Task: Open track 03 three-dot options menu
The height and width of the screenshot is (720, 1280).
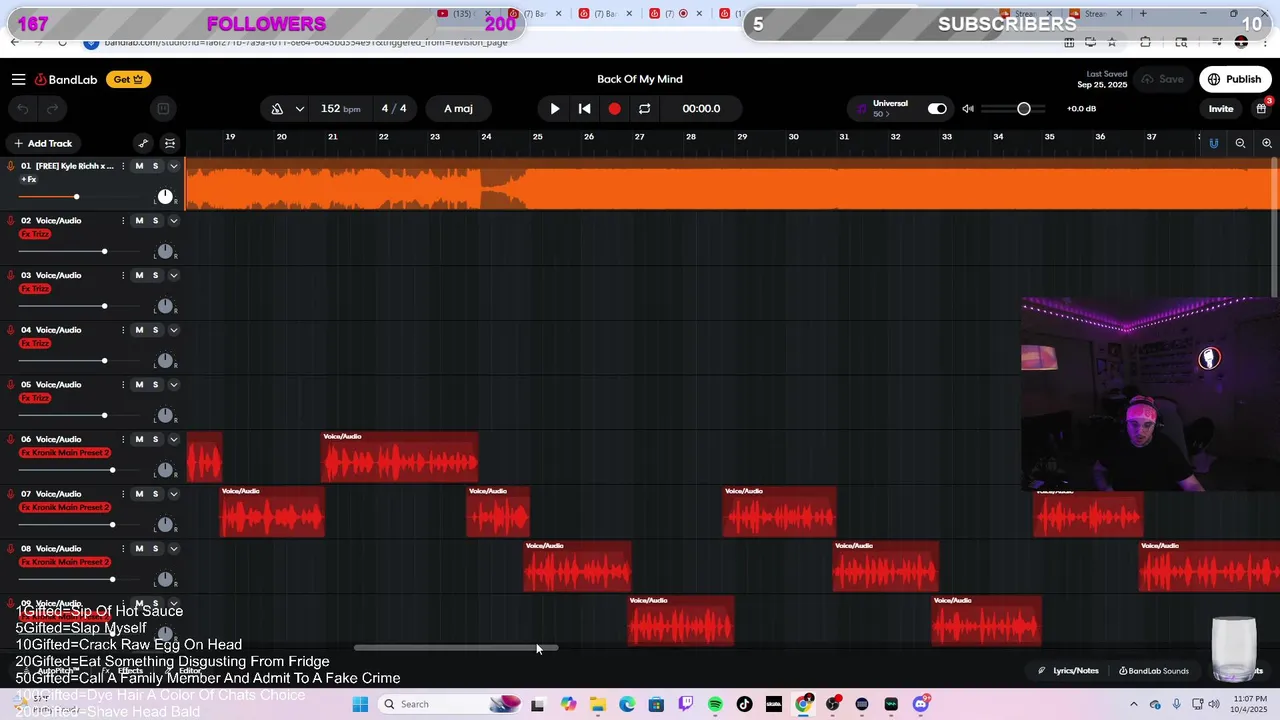Action: point(123,275)
